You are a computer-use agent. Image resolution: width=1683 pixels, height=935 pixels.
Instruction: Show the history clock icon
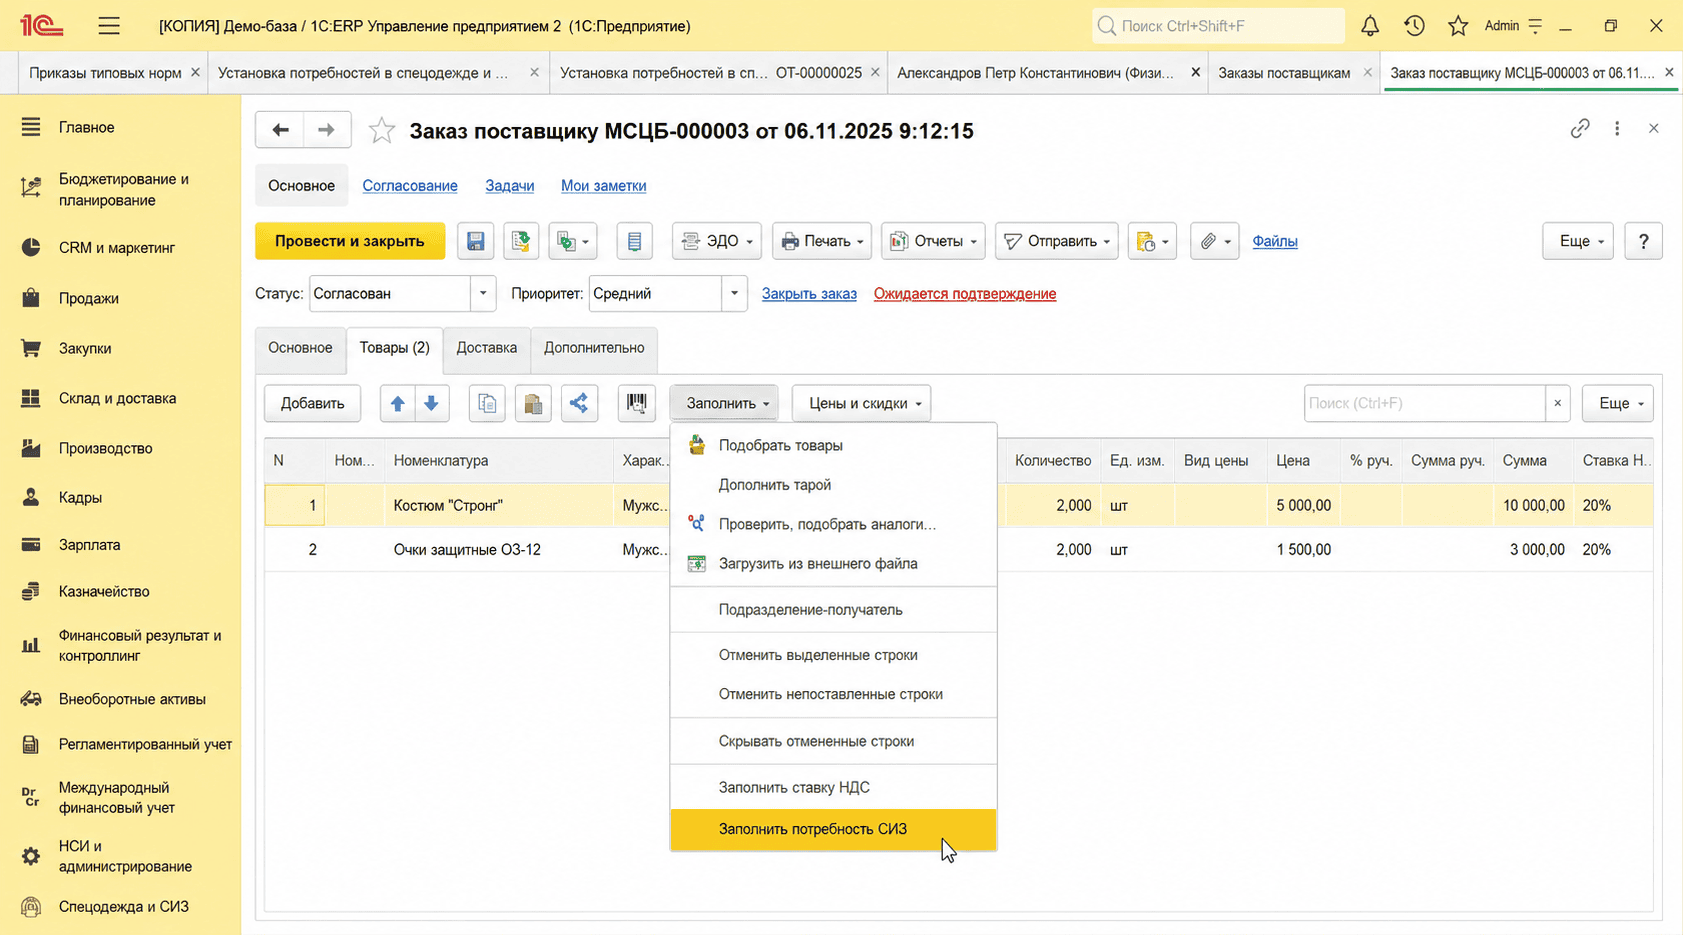coord(1414,26)
